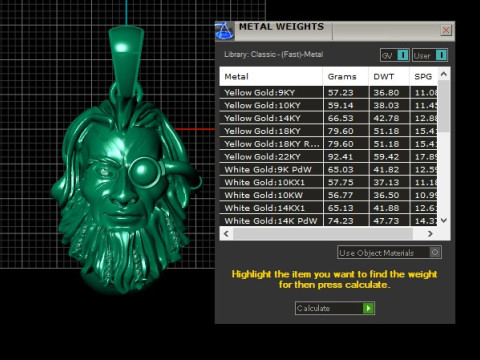Click the table scroll down arrow
Screen dimensions: 480x360
tap(444, 220)
